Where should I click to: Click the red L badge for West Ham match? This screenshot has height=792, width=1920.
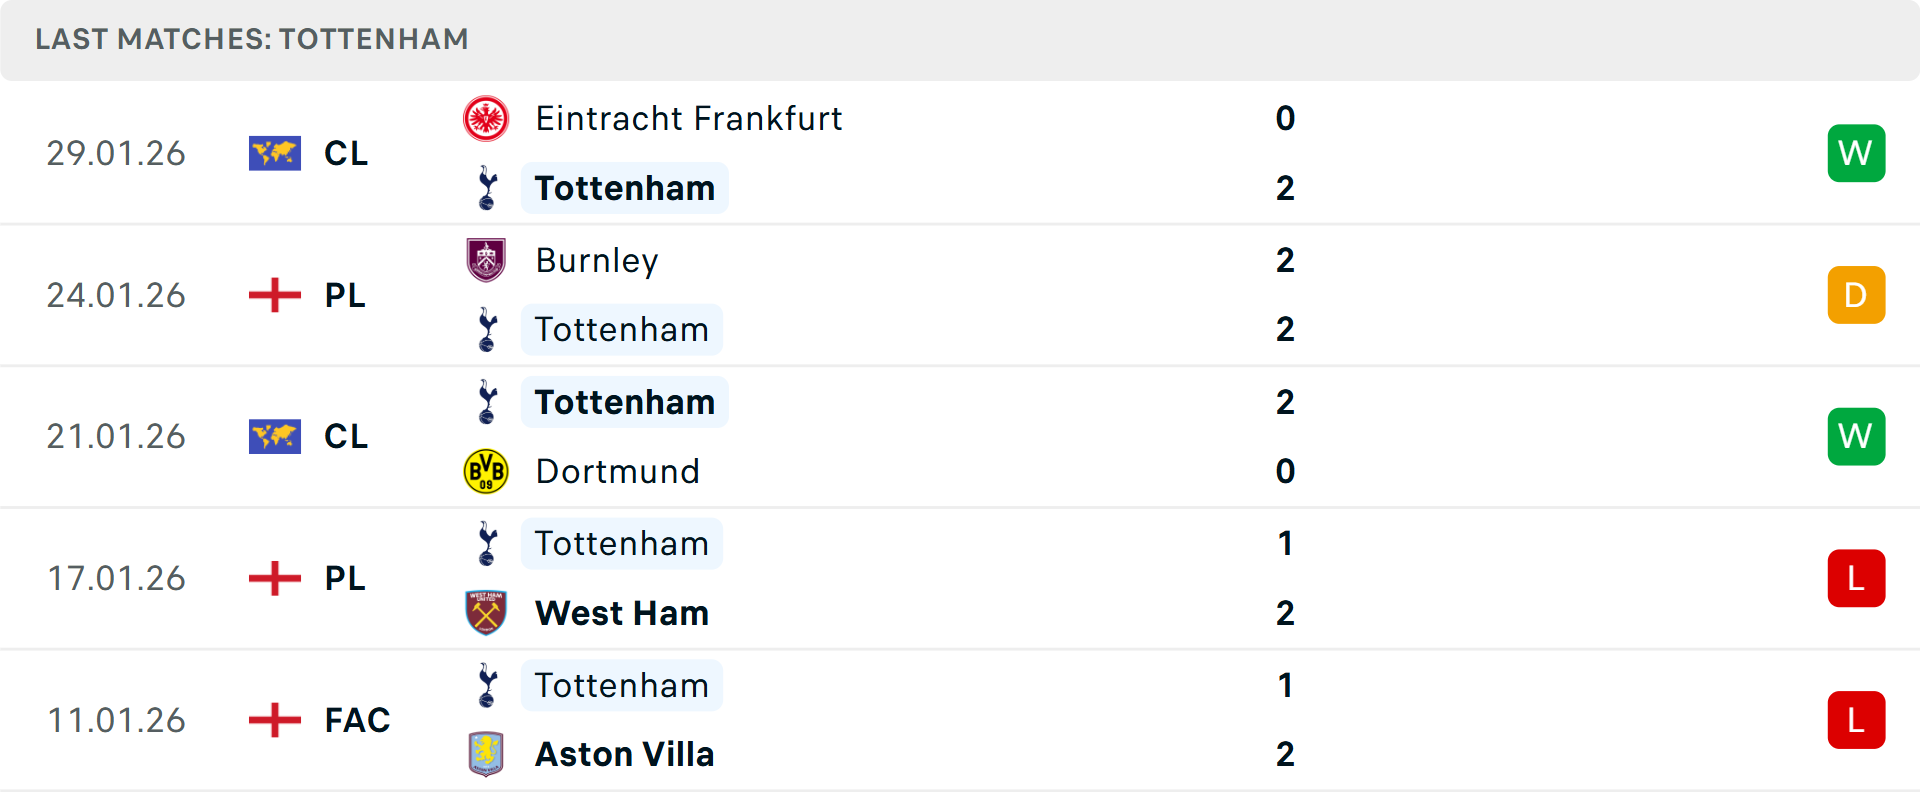click(x=1856, y=578)
